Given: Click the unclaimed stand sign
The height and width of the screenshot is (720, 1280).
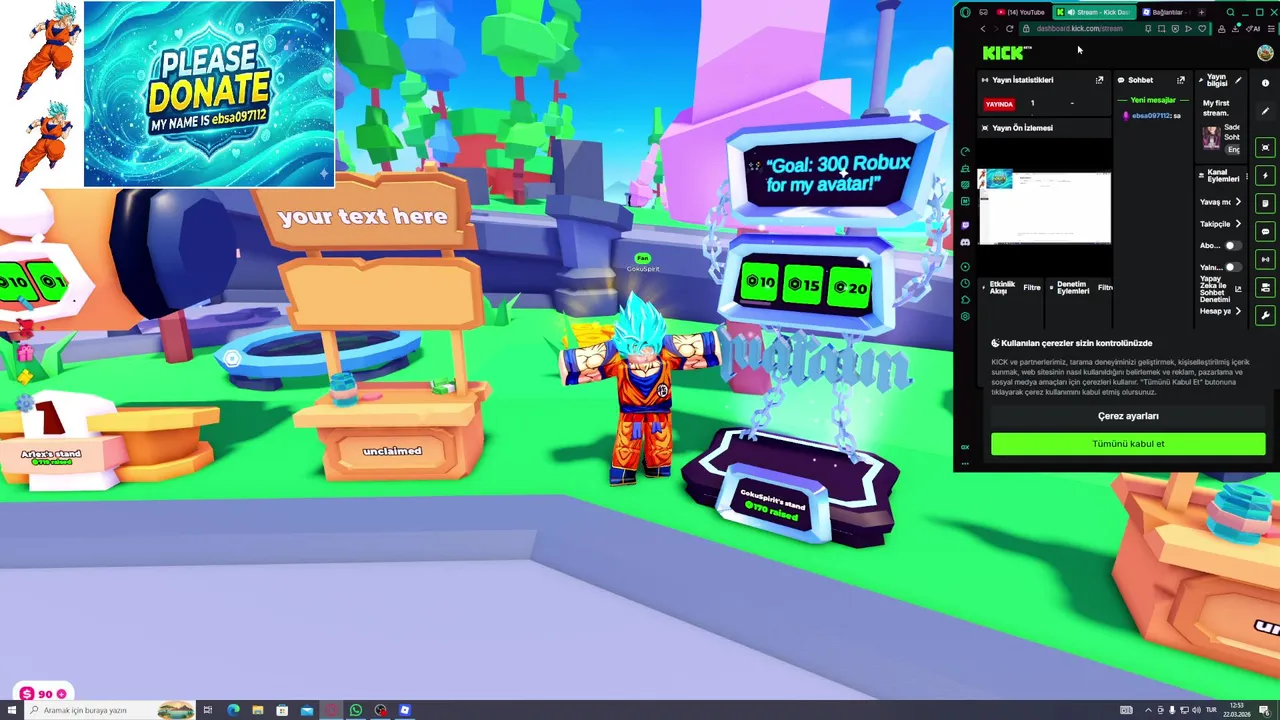Looking at the screenshot, I should click(392, 451).
